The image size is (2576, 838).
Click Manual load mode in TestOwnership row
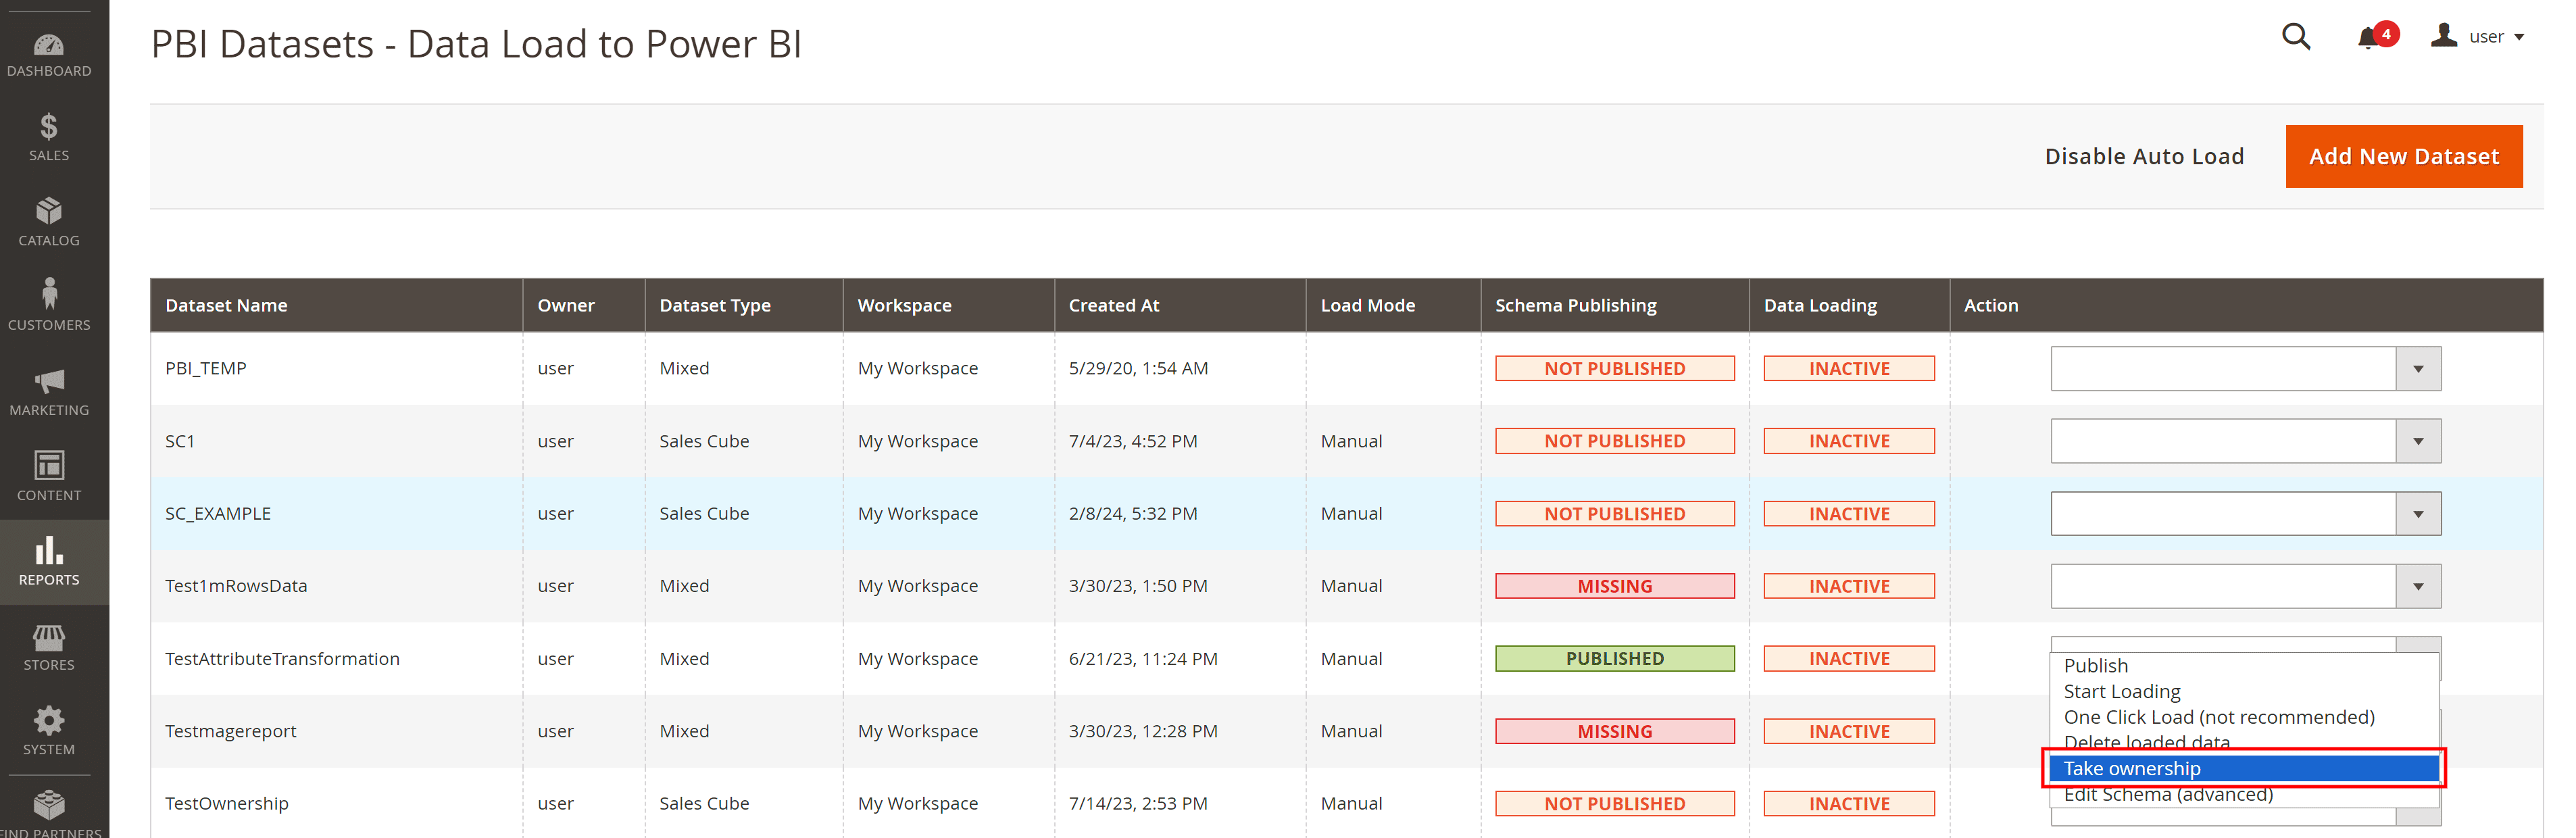tap(1351, 804)
